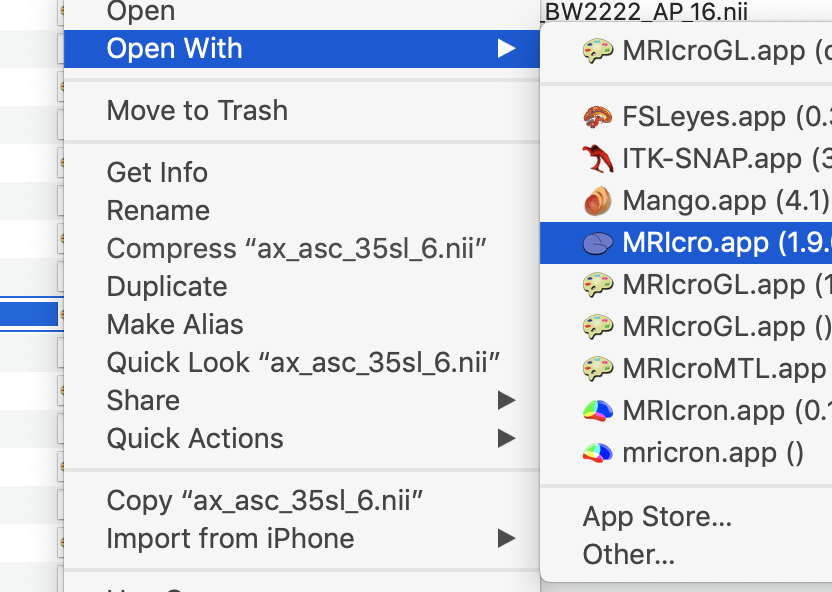
Task: Expand the Share submenu arrow
Action: click(507, 401)
